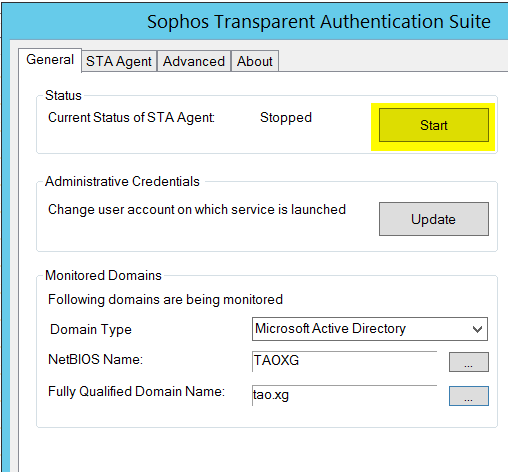Open the STA Agent tab
The image size is (508, 472).
[x=119, y=61]
